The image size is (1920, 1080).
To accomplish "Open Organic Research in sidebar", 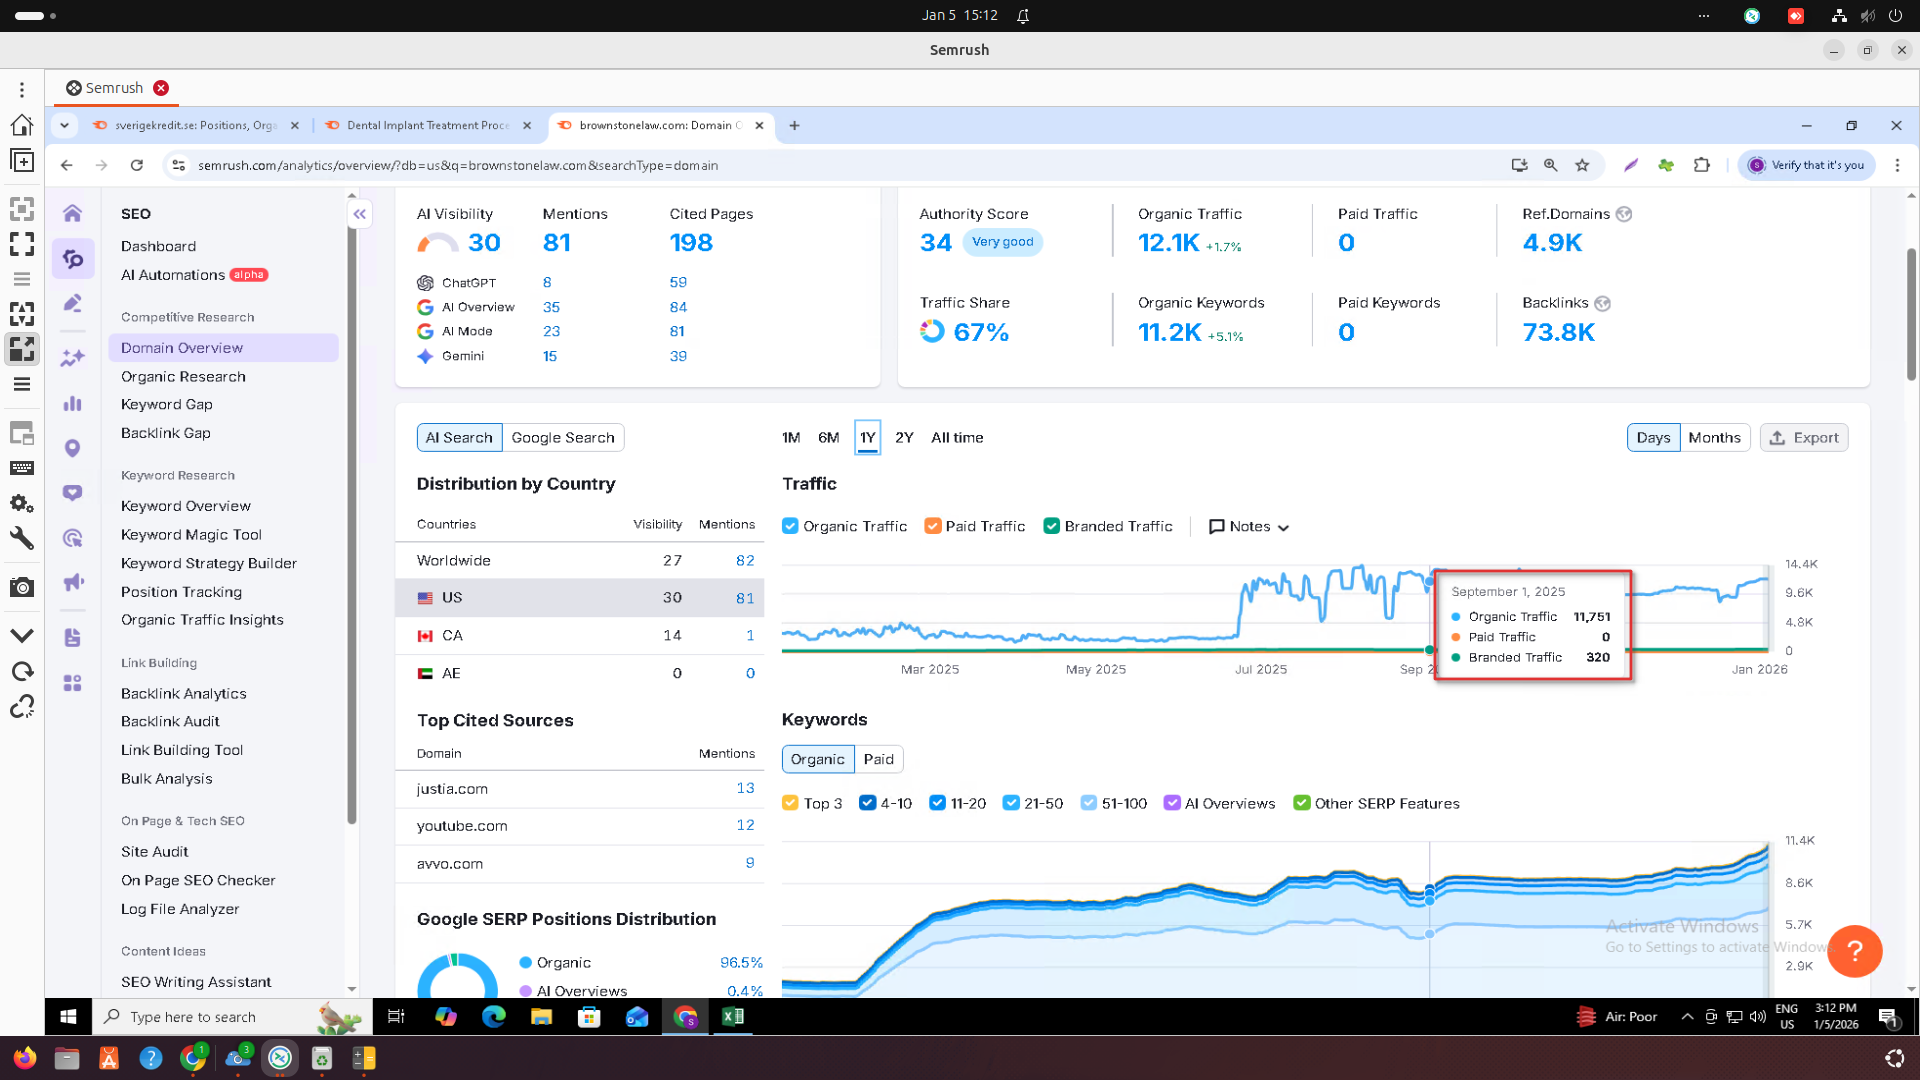I will (183, 377).
